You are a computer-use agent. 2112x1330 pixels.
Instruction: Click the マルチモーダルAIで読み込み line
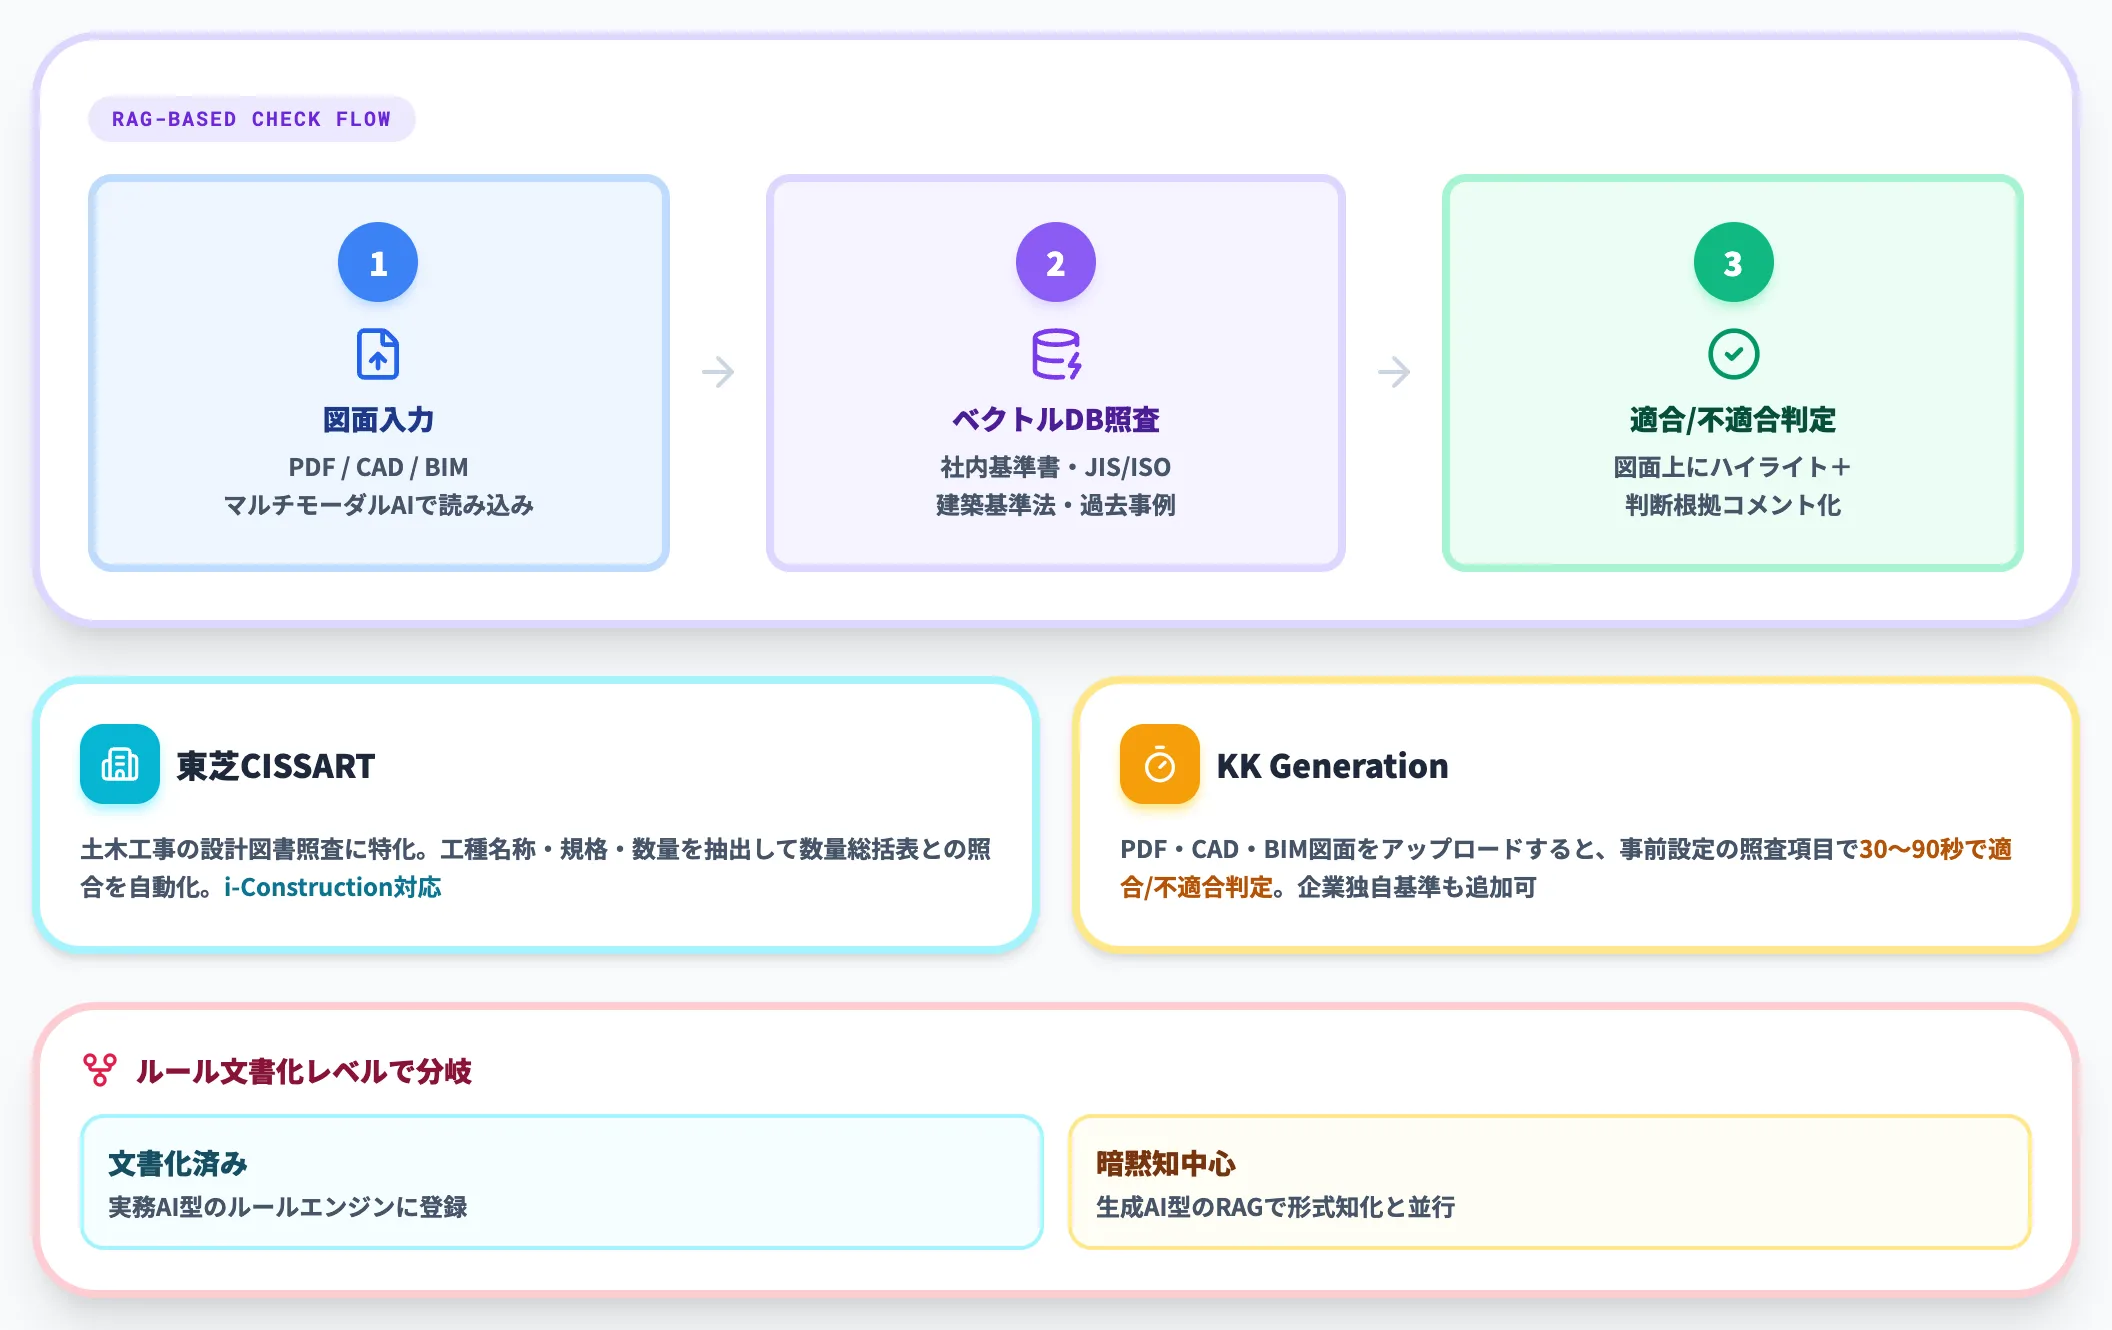coord(378,505)
